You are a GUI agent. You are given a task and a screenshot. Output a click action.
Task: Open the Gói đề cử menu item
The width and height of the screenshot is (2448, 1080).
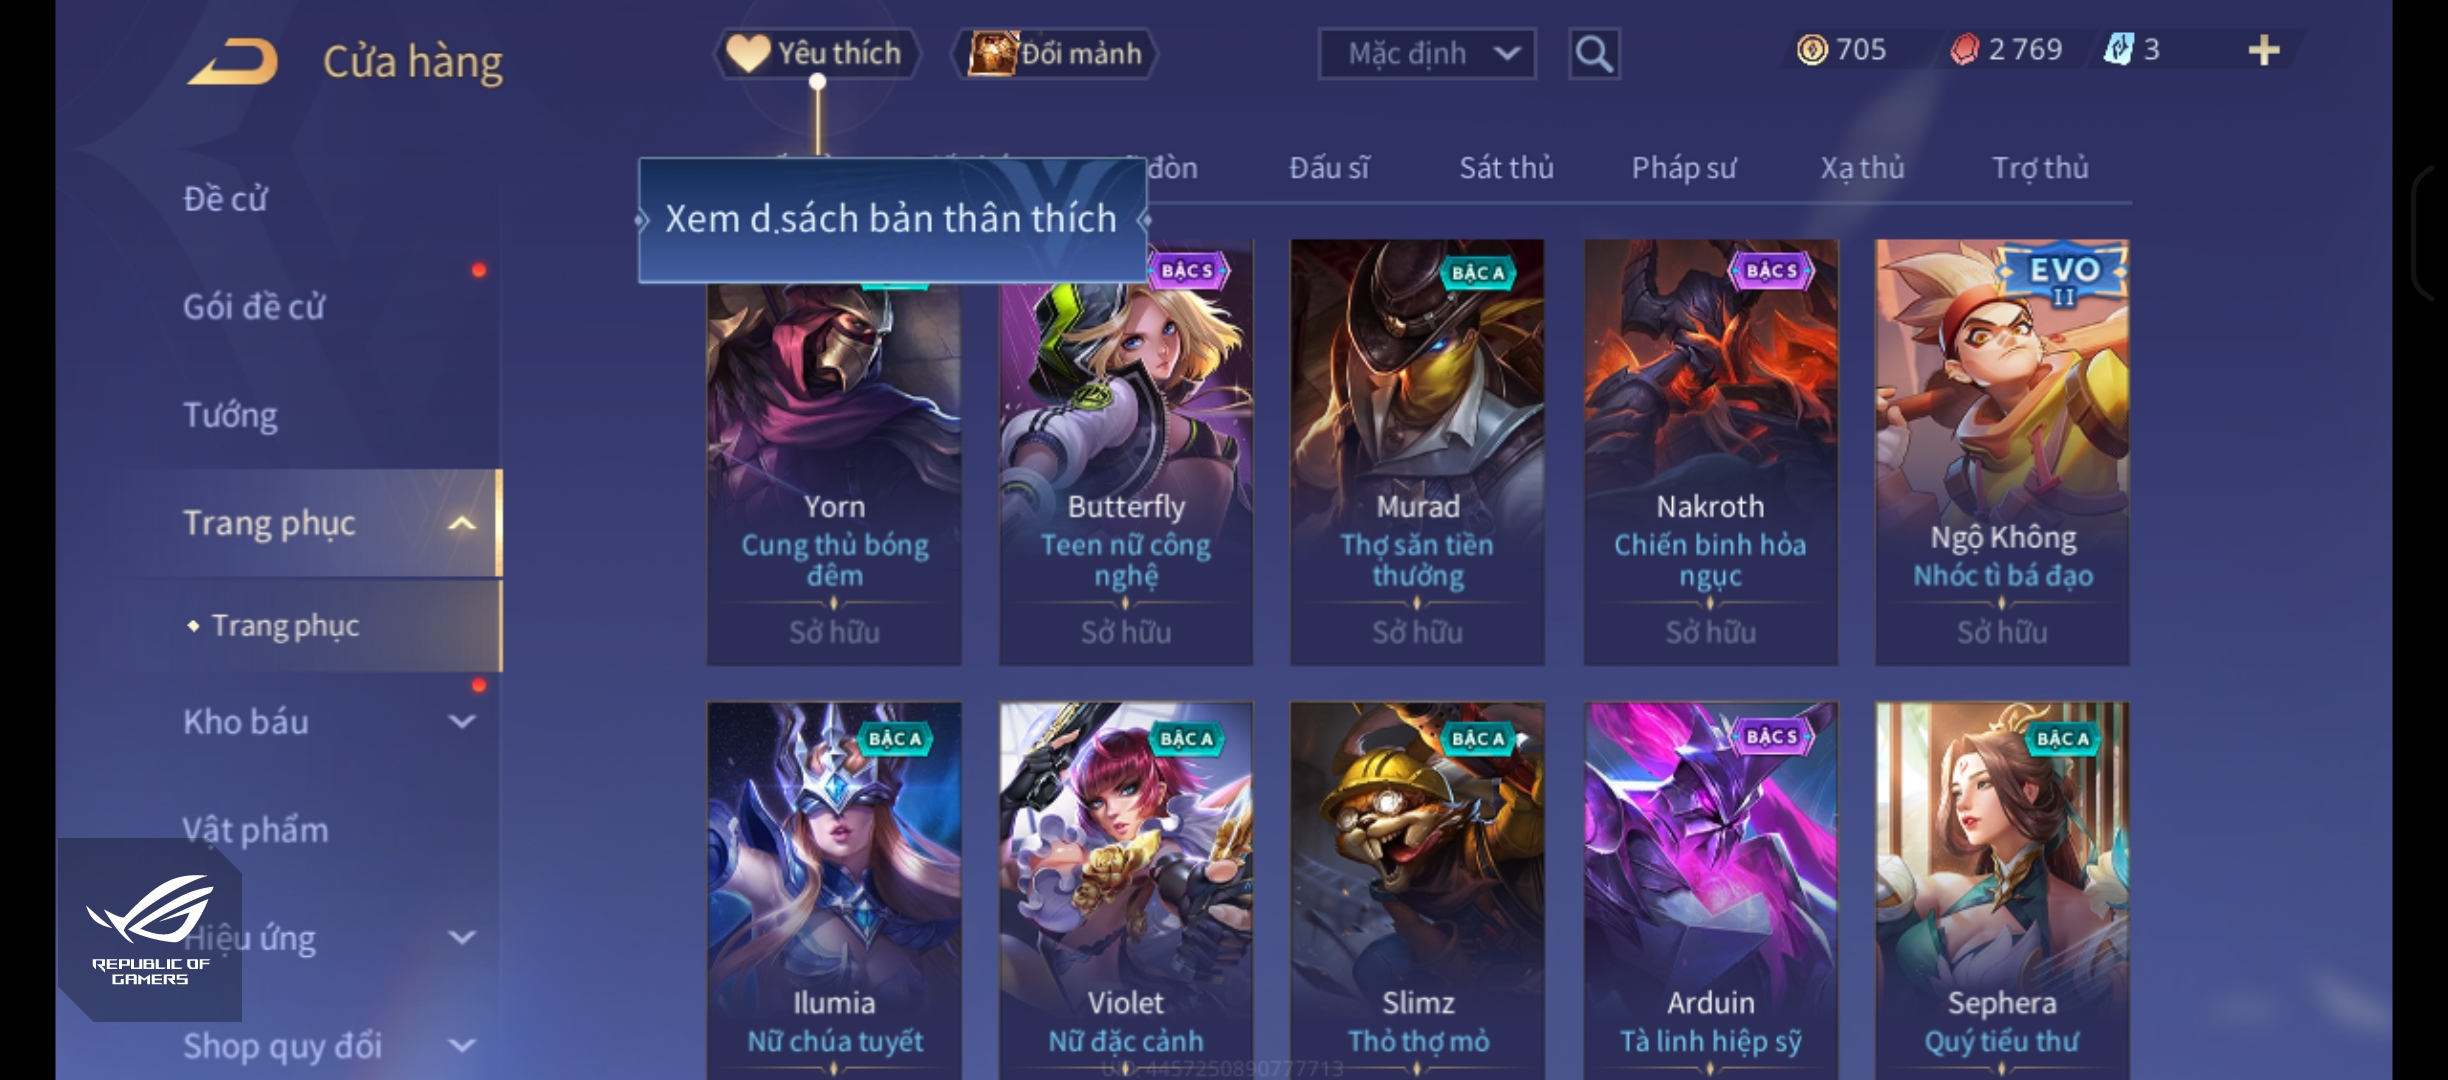pos(254,307)
